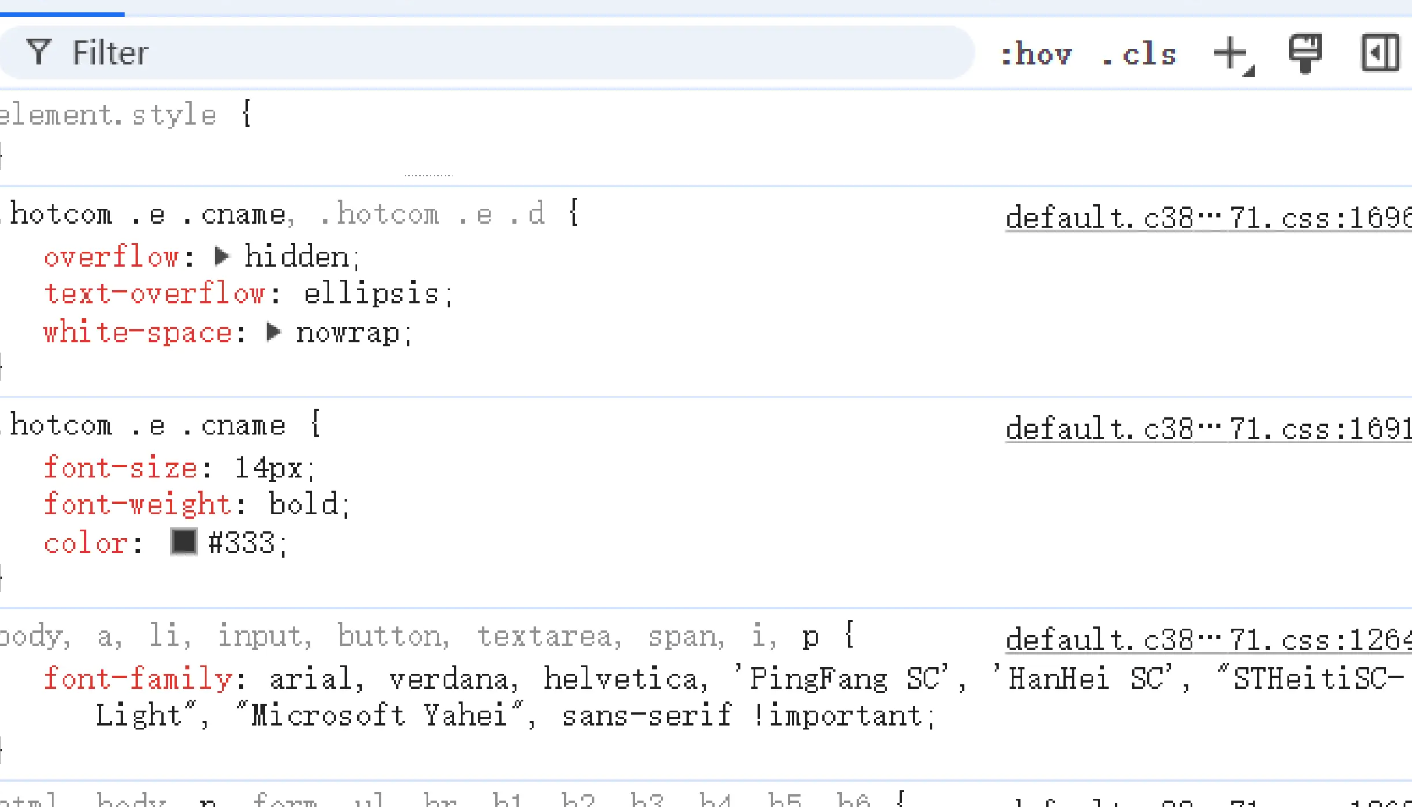This screenshot has height=807, width=1412.
Task: Toggle the computed styles sidebar icon
Action: tap(1380, 53)
